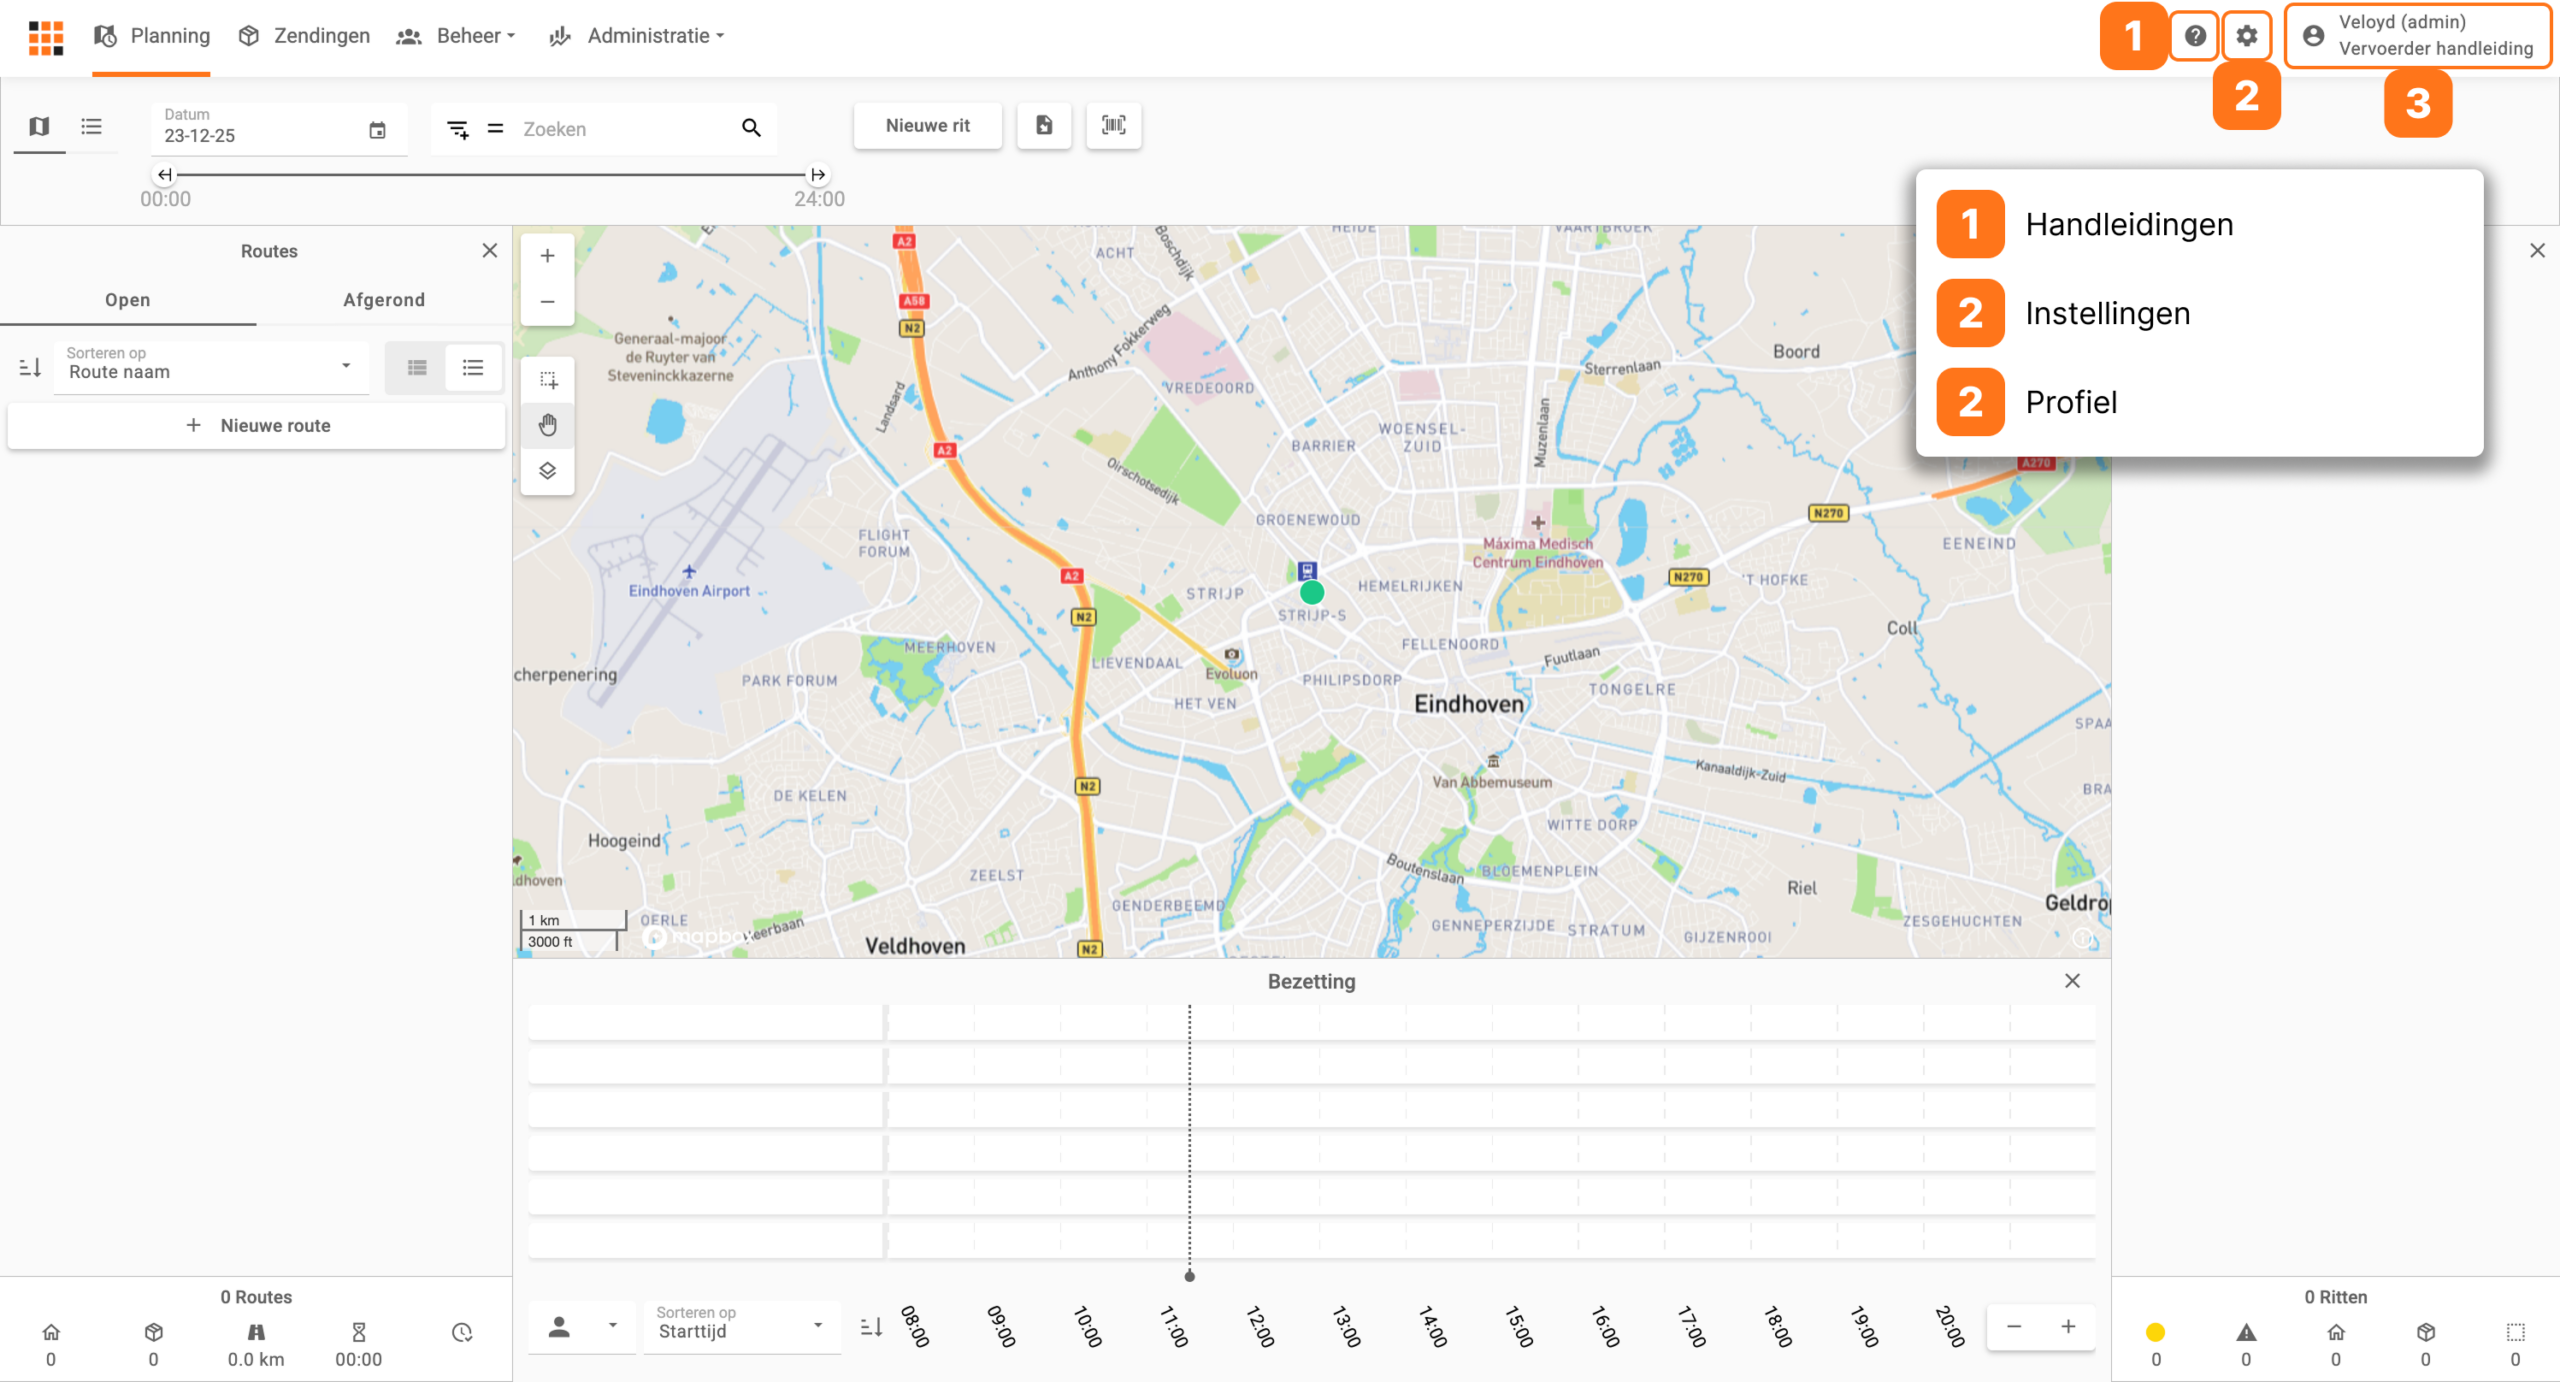Click the import file icon button
Image resolution: width=2560 pixels, height=1382 pixels.
pos(1043,125)
